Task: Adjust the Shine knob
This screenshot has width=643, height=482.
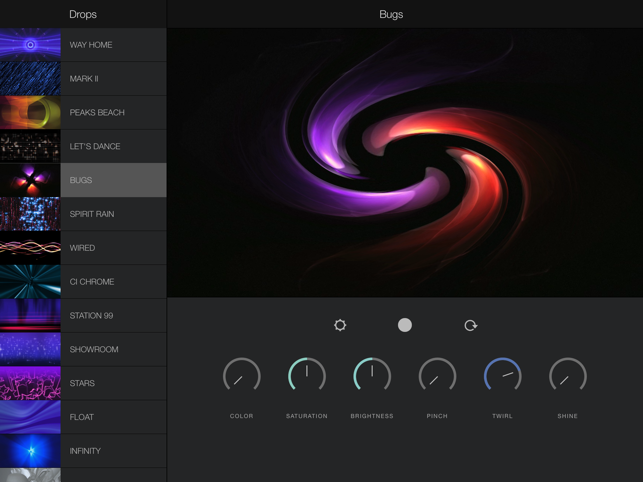Action: (x=568, y=375)
